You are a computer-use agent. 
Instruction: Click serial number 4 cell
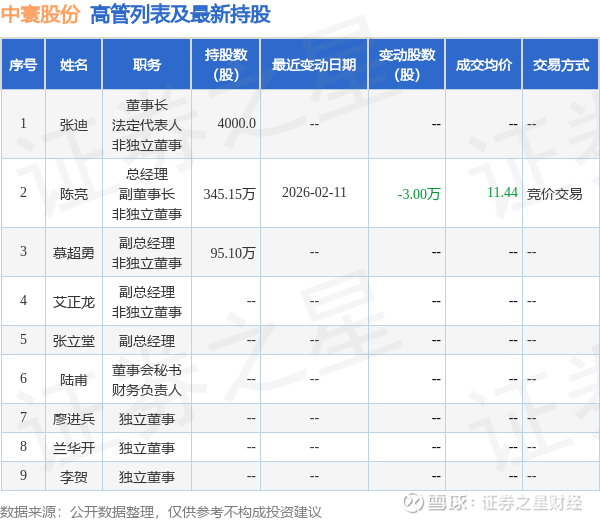(23, 301)
